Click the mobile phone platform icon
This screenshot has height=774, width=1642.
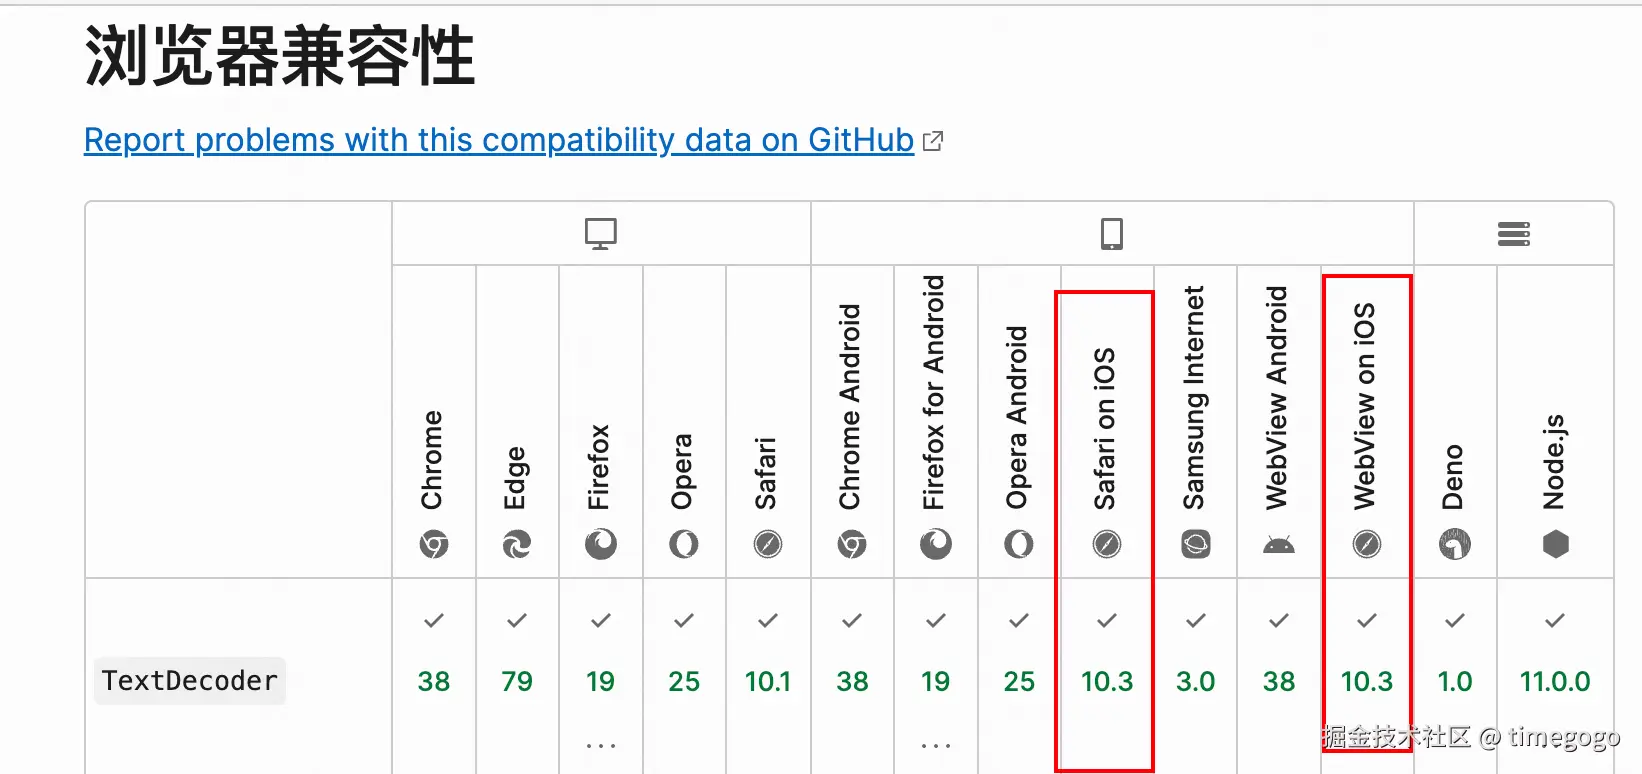(1112, 234)
